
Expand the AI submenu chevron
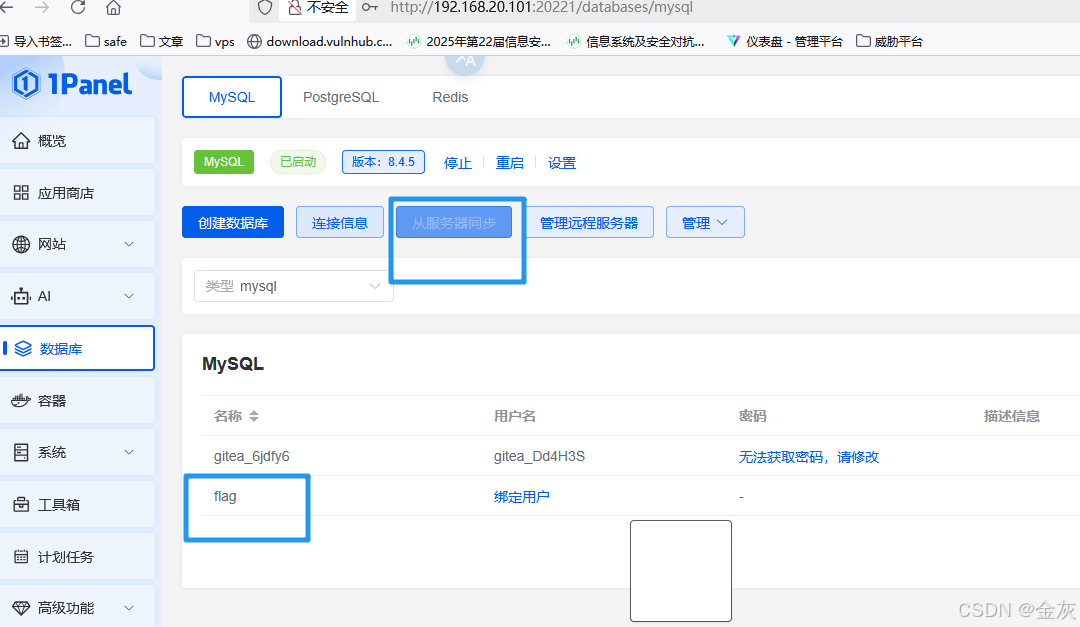(129, 296)
